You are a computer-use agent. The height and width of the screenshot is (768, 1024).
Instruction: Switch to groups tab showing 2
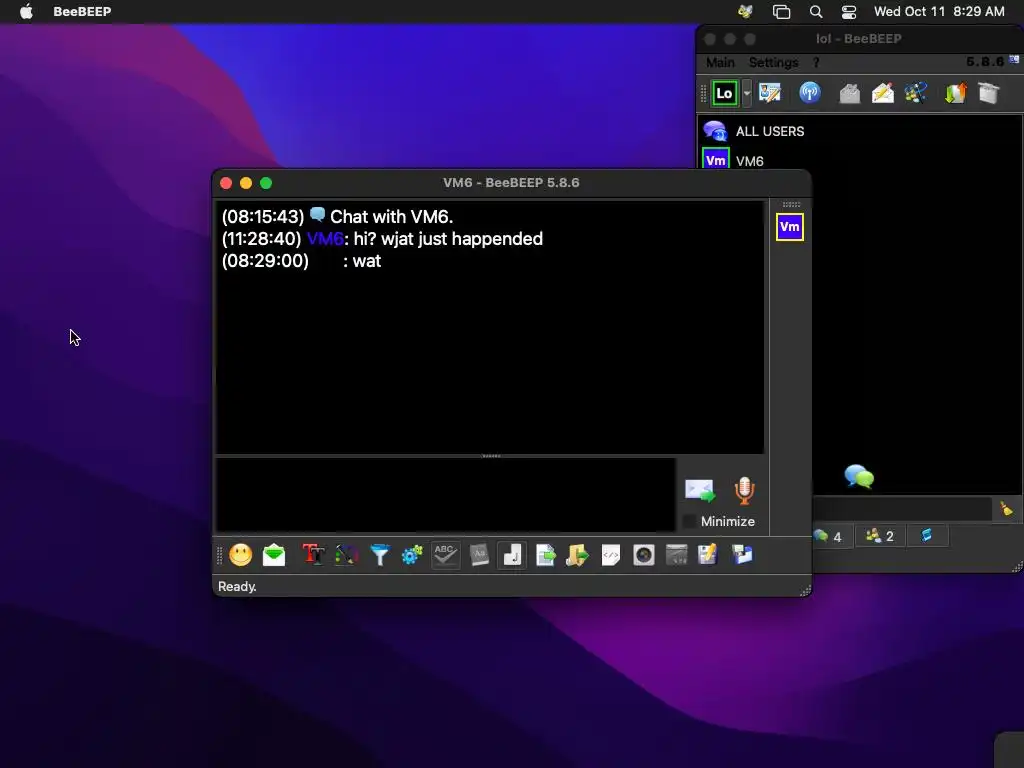coord(880,537)
